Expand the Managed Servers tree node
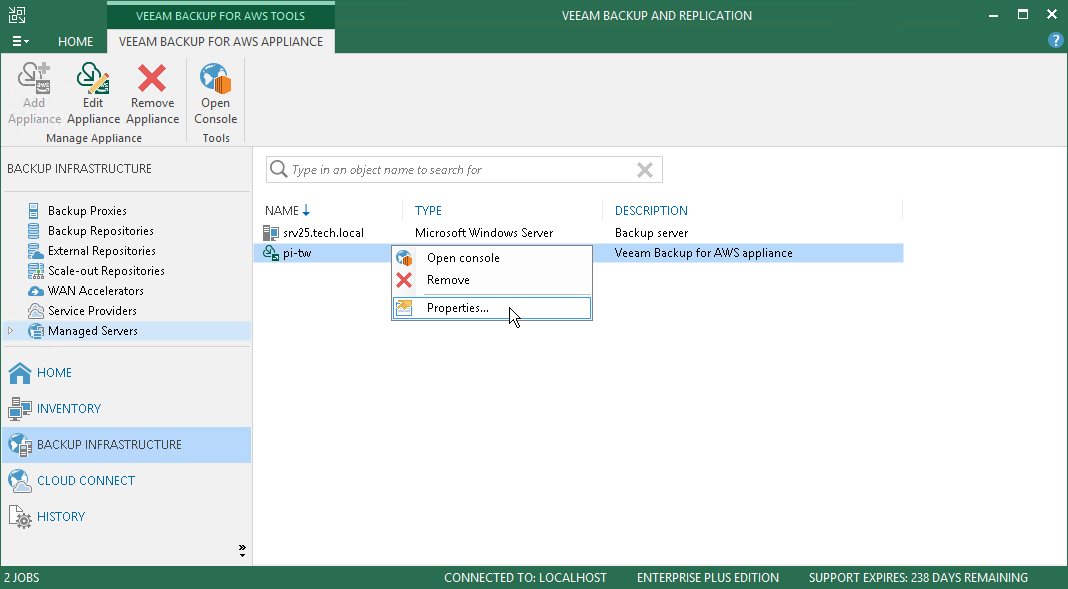 (10, 331)
